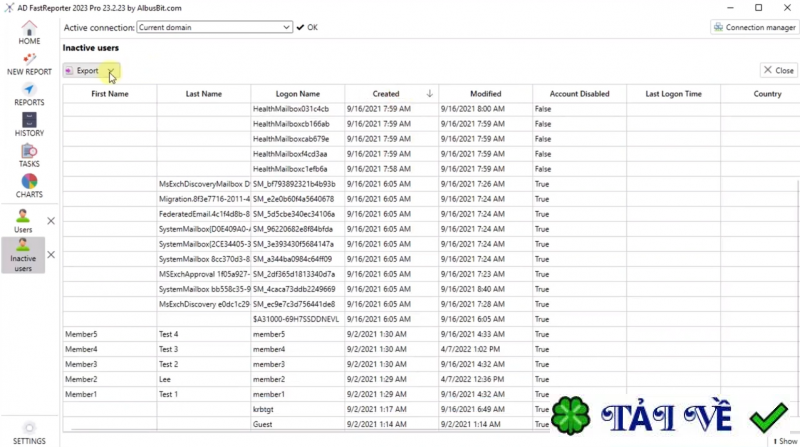Open the Active connection dropdown
Screen dimensions: 800x447
click(x=214, y=28)
